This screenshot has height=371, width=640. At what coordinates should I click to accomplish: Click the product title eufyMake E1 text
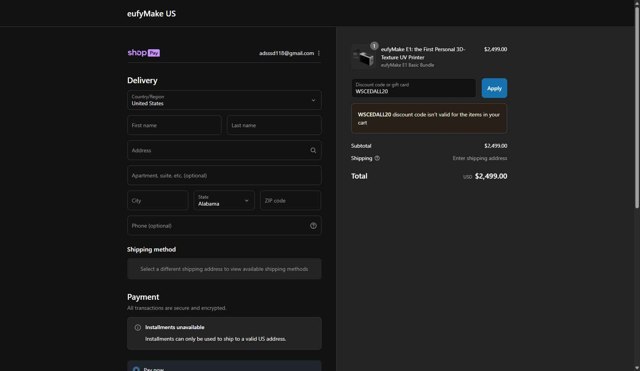(x=423, y=53)
